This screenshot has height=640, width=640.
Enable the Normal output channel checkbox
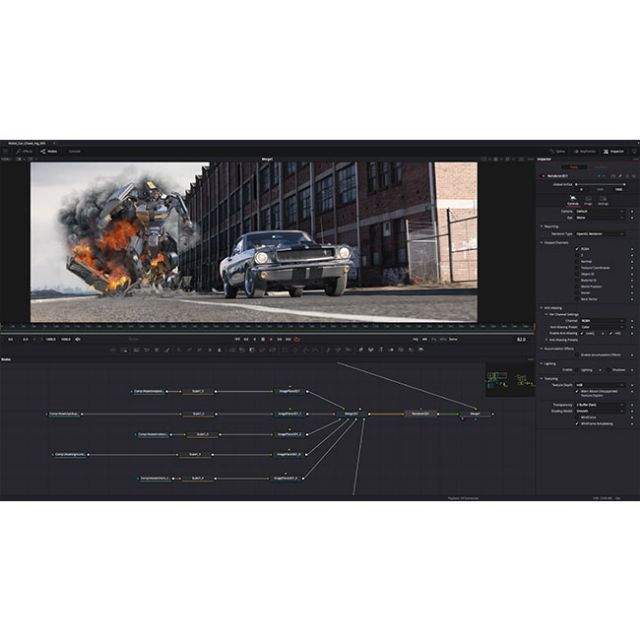click(577, 262)
